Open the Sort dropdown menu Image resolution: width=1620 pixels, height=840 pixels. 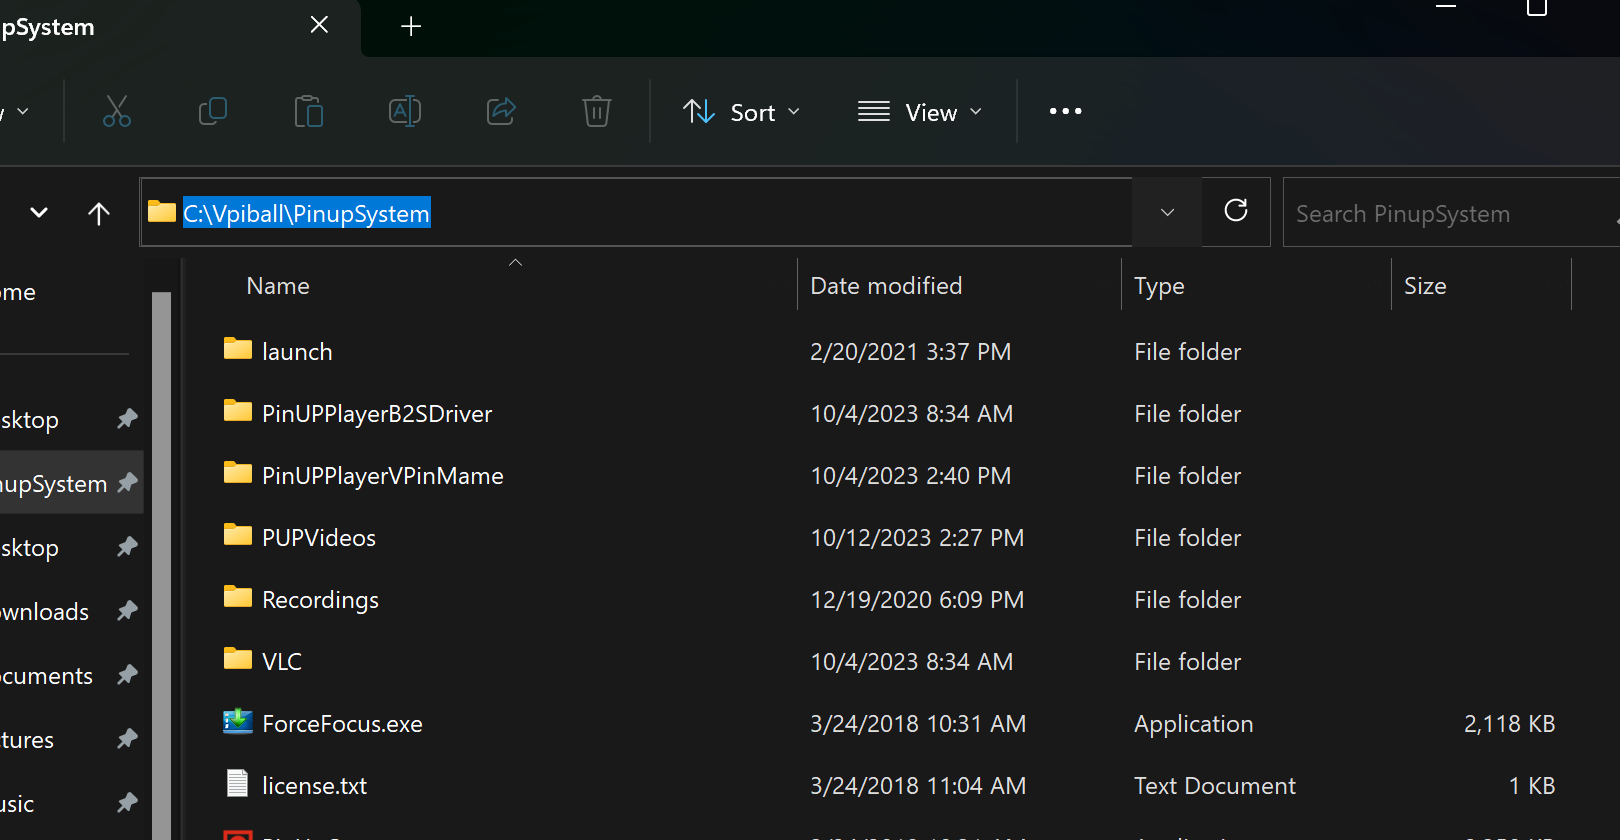[741, 112]
